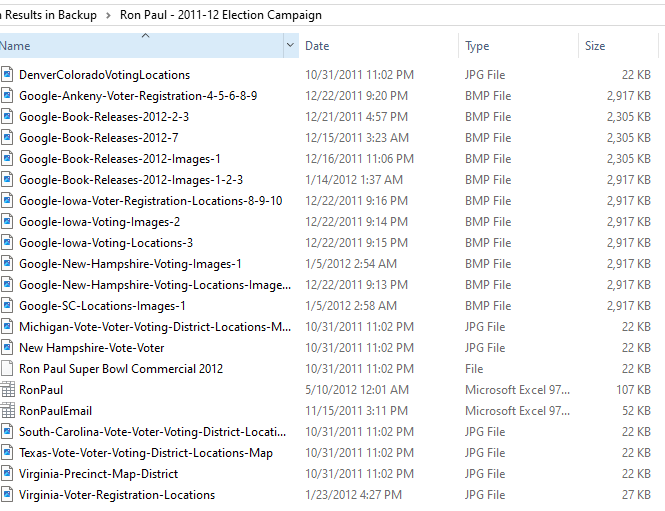Viewport: 665px width, 511px height.
Task: Click the Google-Iowa-Voter-Registration-Locations-8-9-10 icon
Action: click(x=6, y=201)
